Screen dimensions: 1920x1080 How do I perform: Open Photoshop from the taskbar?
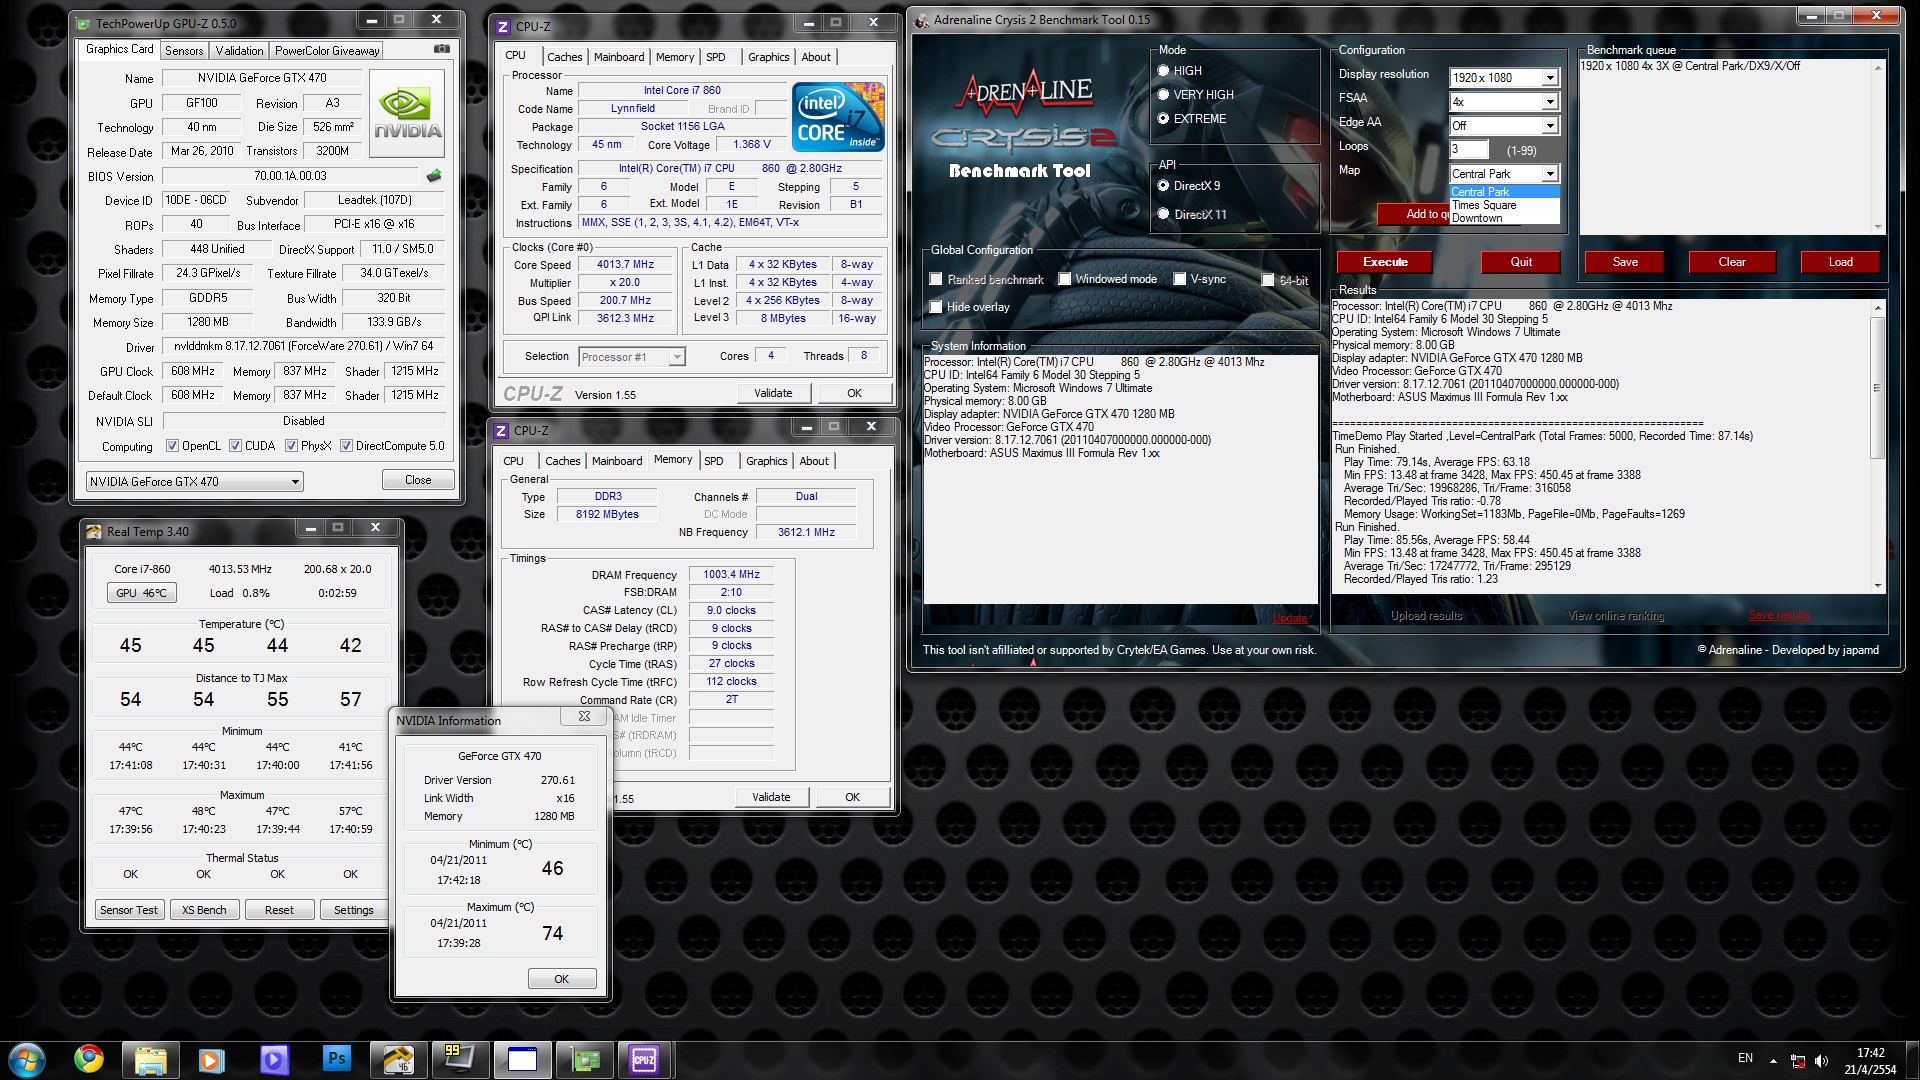coord(336,1059)
